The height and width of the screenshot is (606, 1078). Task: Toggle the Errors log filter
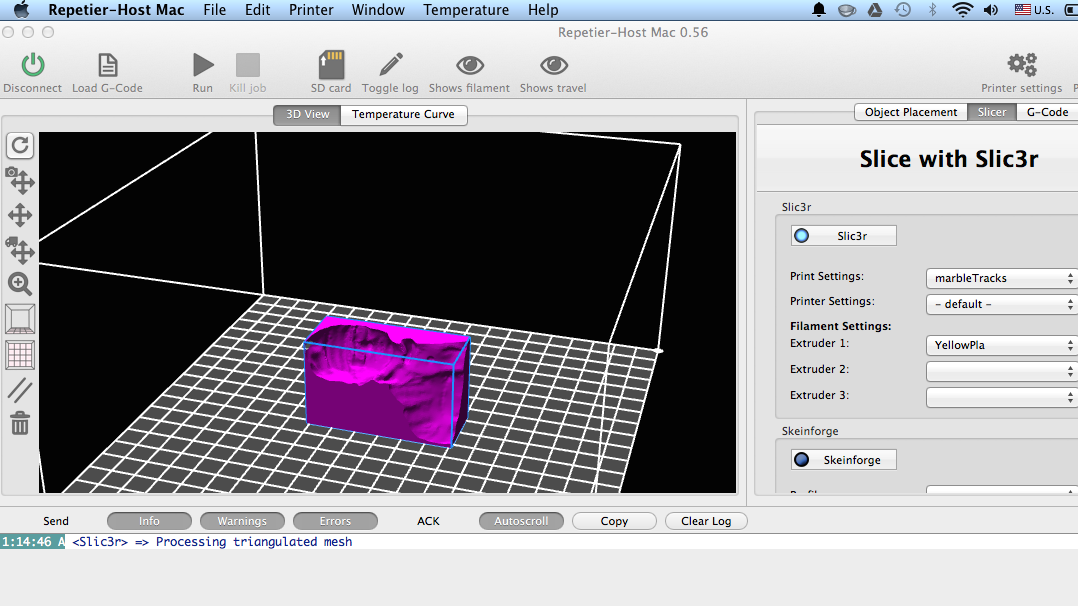(335, 521)
